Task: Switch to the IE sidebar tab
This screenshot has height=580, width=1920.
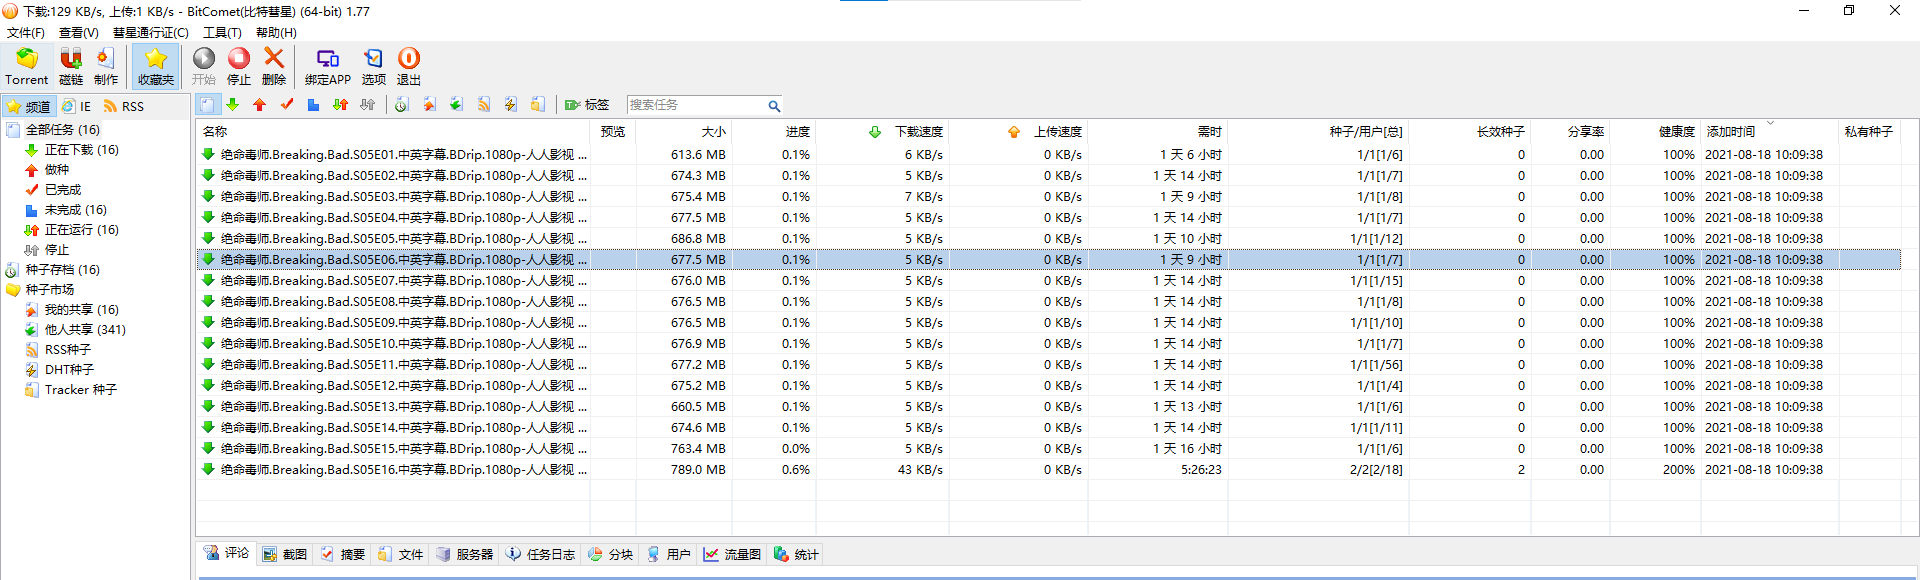Action: pyautogui.click(x=77, y=106)
